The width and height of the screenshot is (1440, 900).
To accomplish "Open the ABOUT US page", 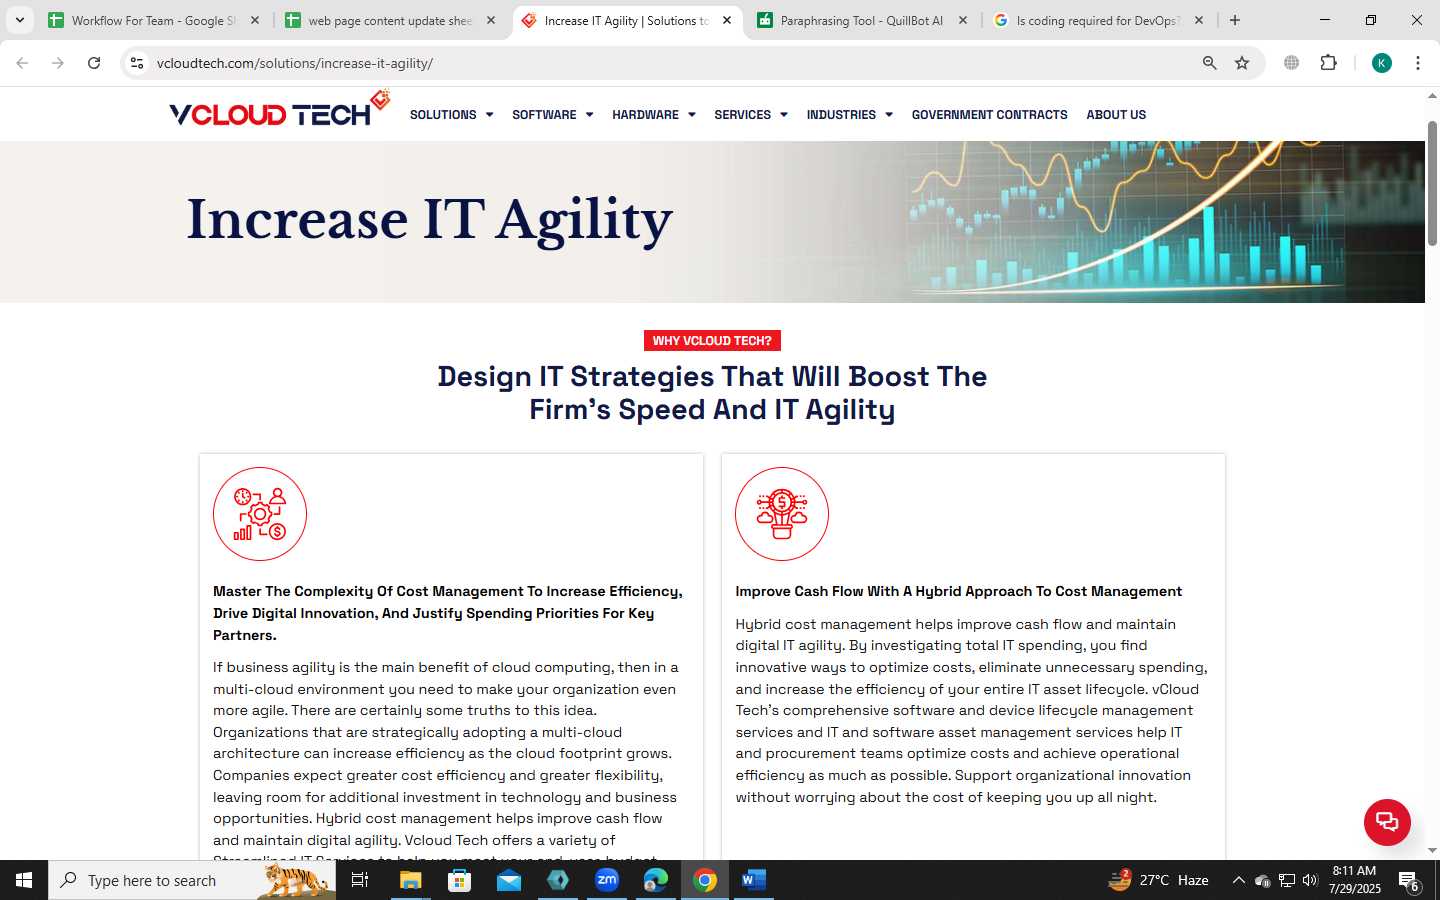I will (1116, 115).
